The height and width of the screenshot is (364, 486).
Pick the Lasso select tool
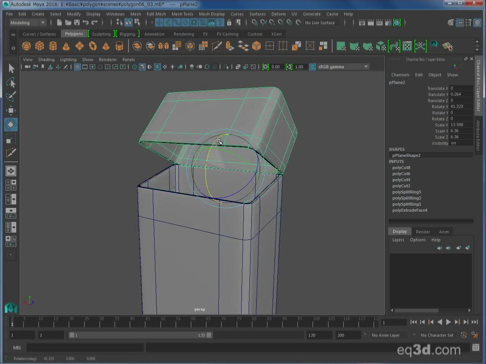(11, 82)
